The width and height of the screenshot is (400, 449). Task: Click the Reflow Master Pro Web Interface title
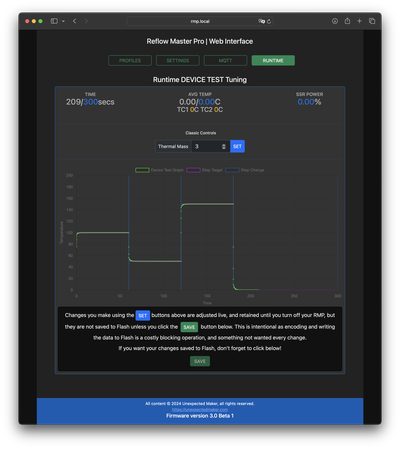coord(200,41)
